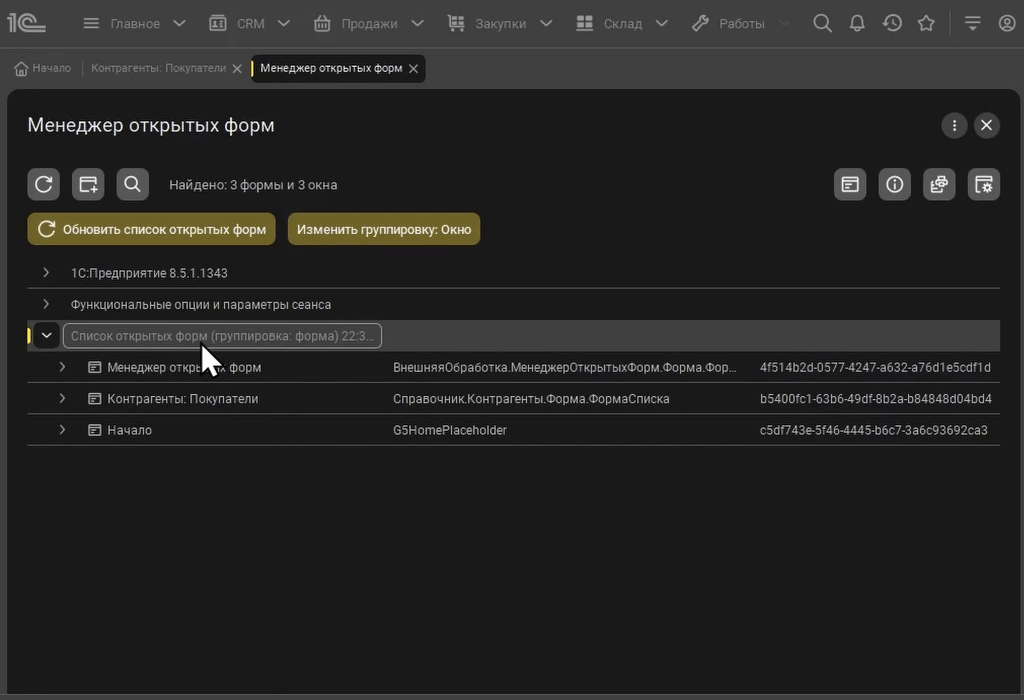Go to the Начало home tab
The image size is (1024, 700).
42,68
